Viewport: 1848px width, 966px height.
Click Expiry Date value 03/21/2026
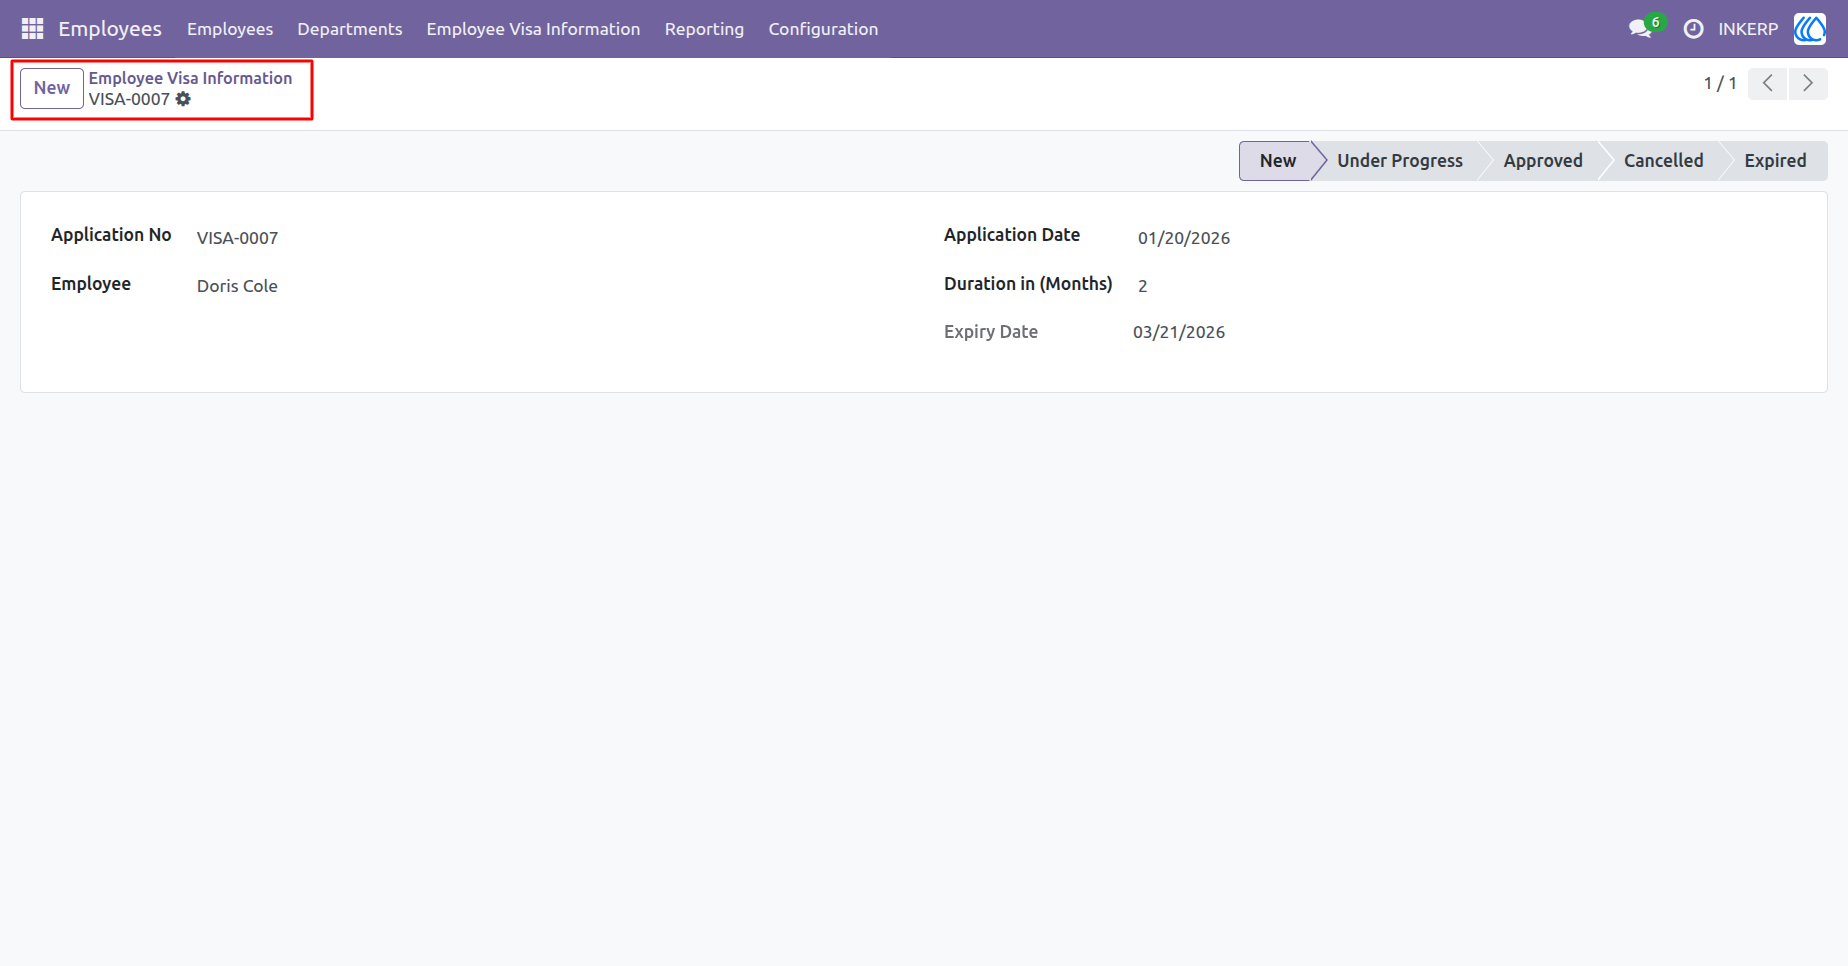[x=1179, y=332]
